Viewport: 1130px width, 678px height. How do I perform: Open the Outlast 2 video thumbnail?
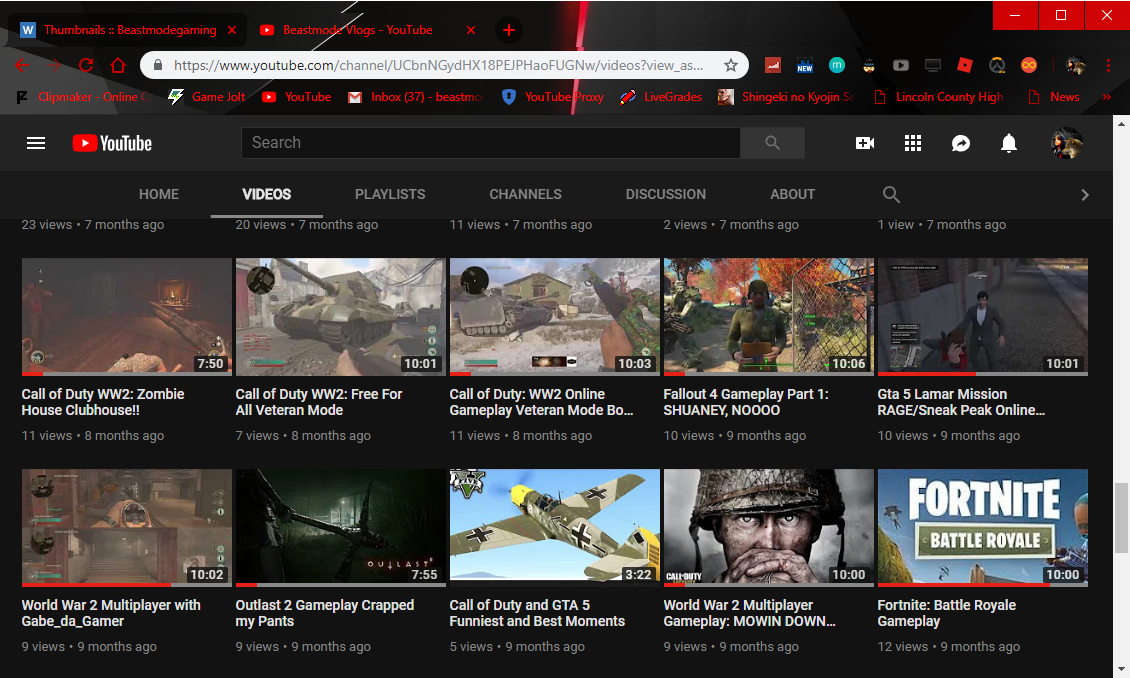(341, 528)
